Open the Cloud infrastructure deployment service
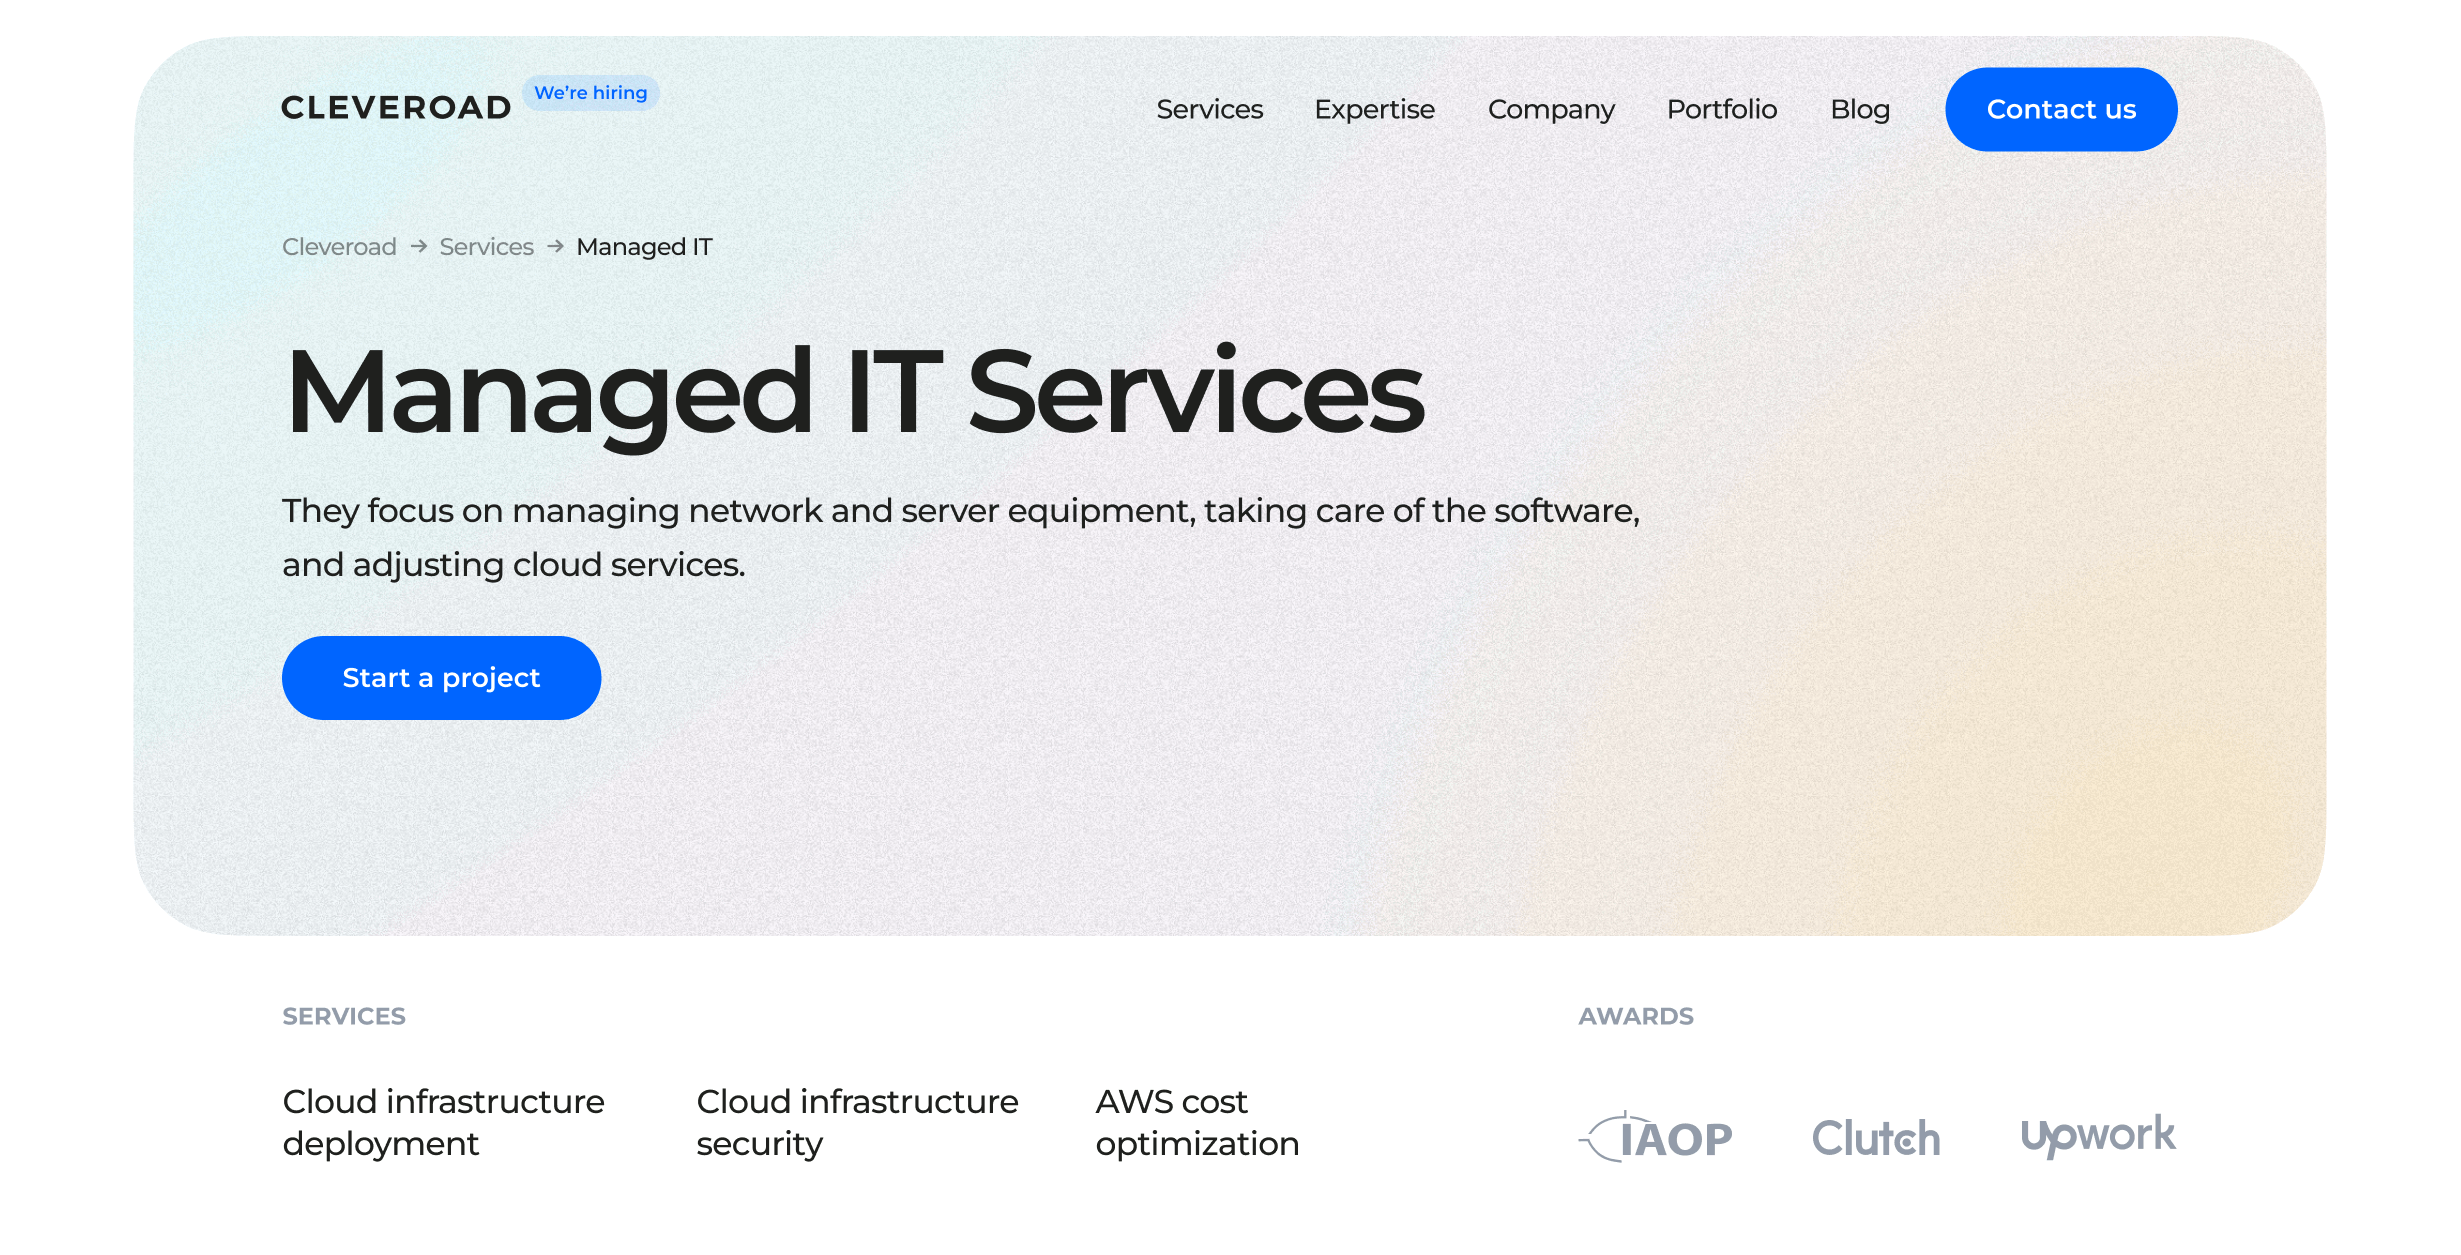This screenshot has height=1255, width=2461. [443, 1122]
